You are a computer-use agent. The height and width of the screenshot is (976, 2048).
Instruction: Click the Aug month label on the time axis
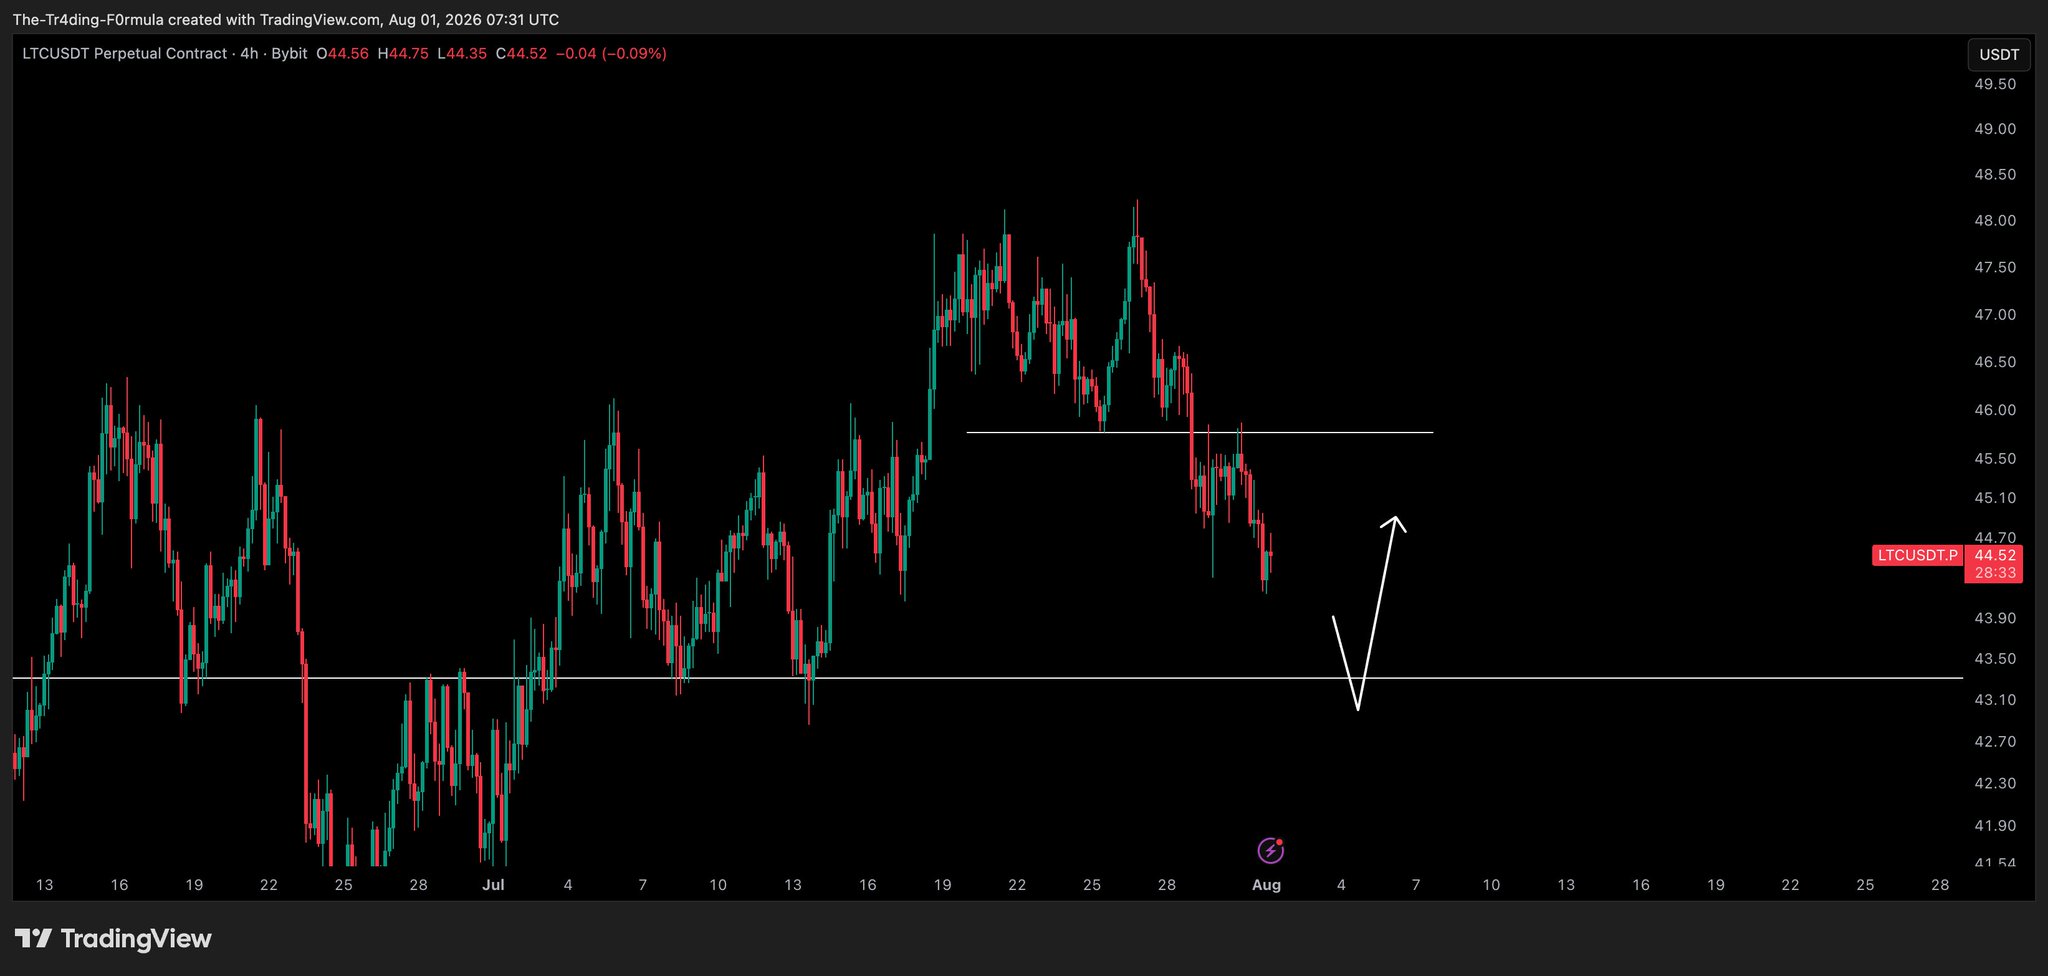point(1267,885)
